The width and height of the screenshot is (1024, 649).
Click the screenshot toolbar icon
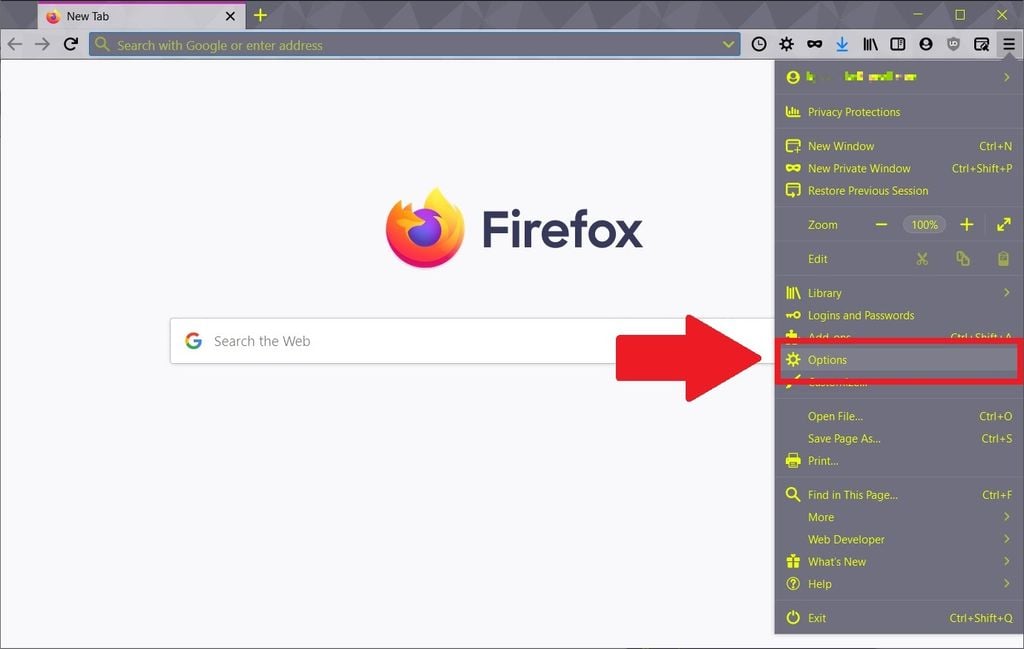coord(981,44)
